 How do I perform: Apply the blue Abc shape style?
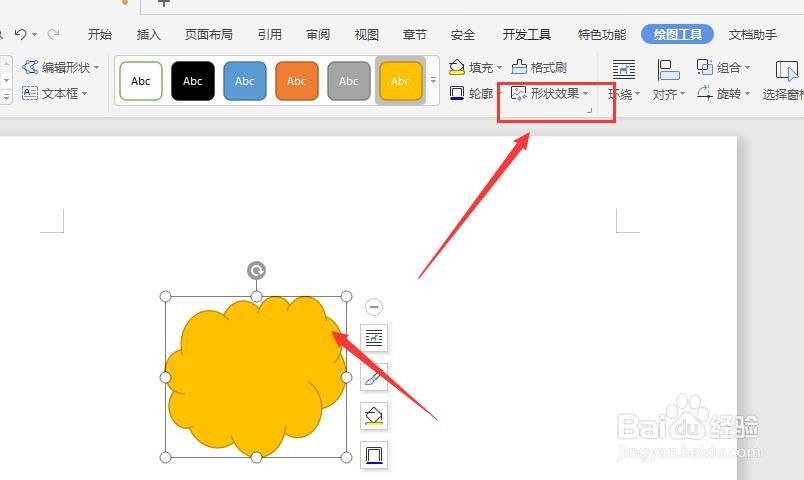(245, 81)
